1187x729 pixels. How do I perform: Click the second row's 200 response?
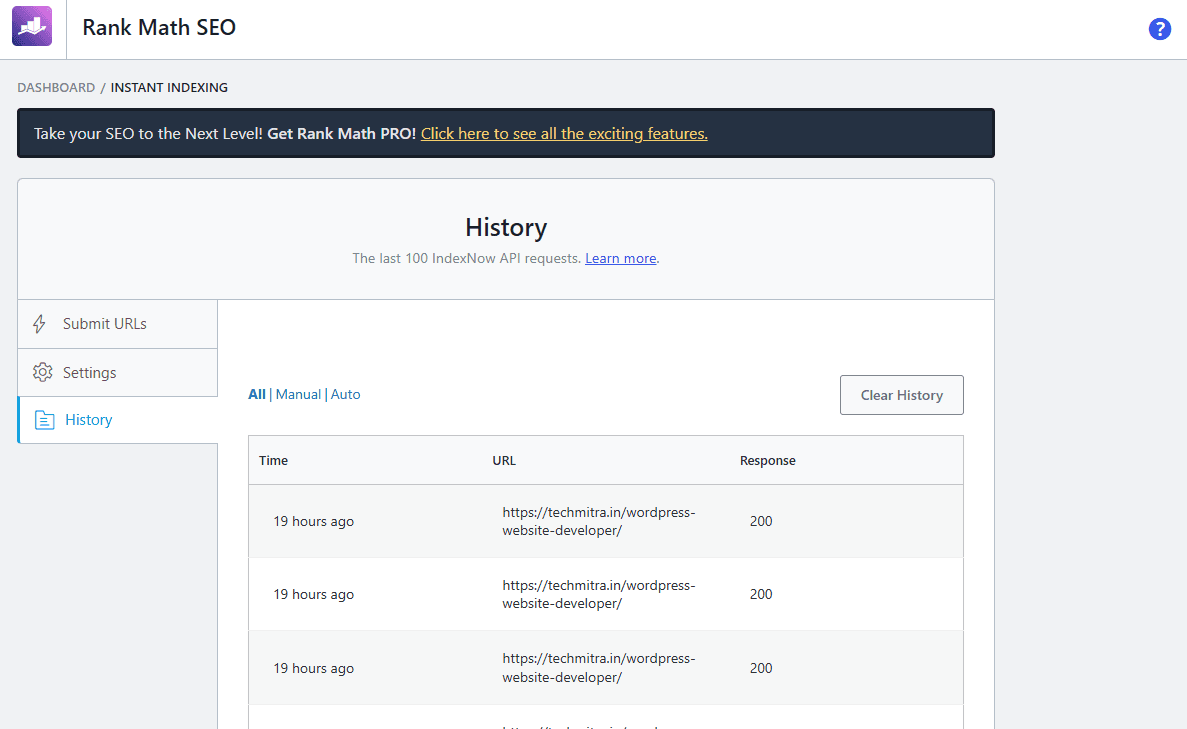point(761,595)
